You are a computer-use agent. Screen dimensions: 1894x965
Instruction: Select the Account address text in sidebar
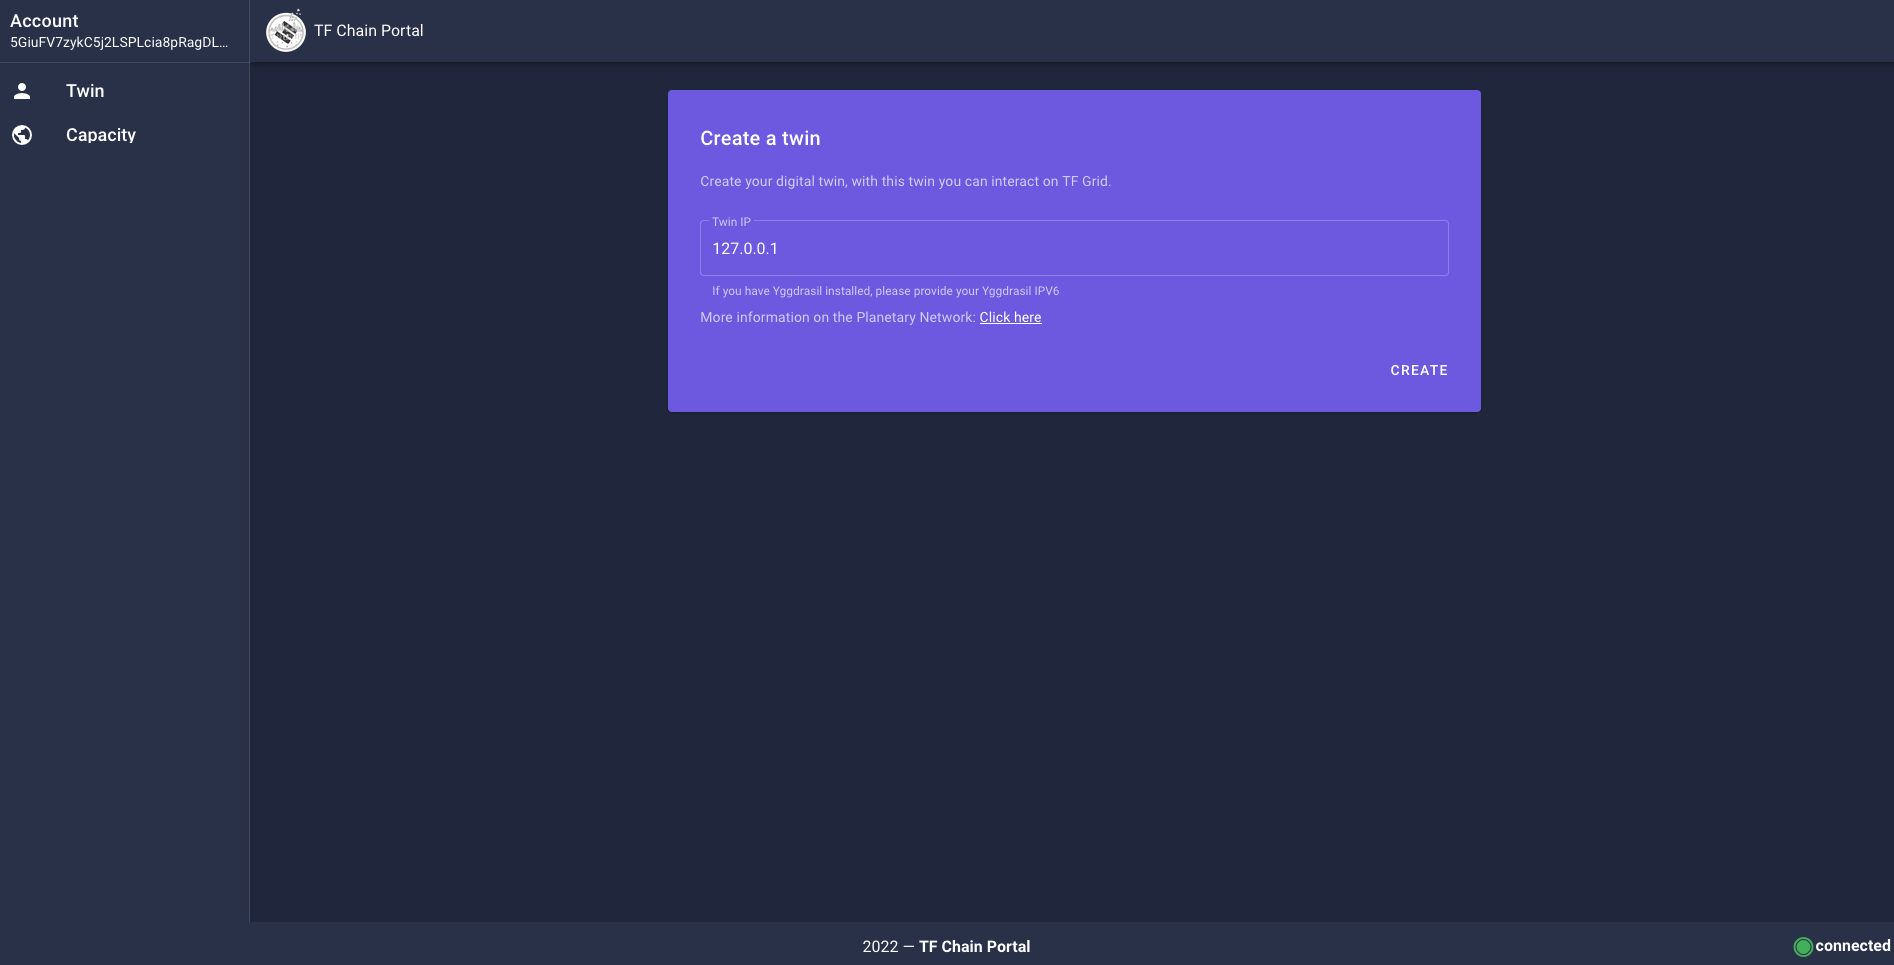(119, 42)
